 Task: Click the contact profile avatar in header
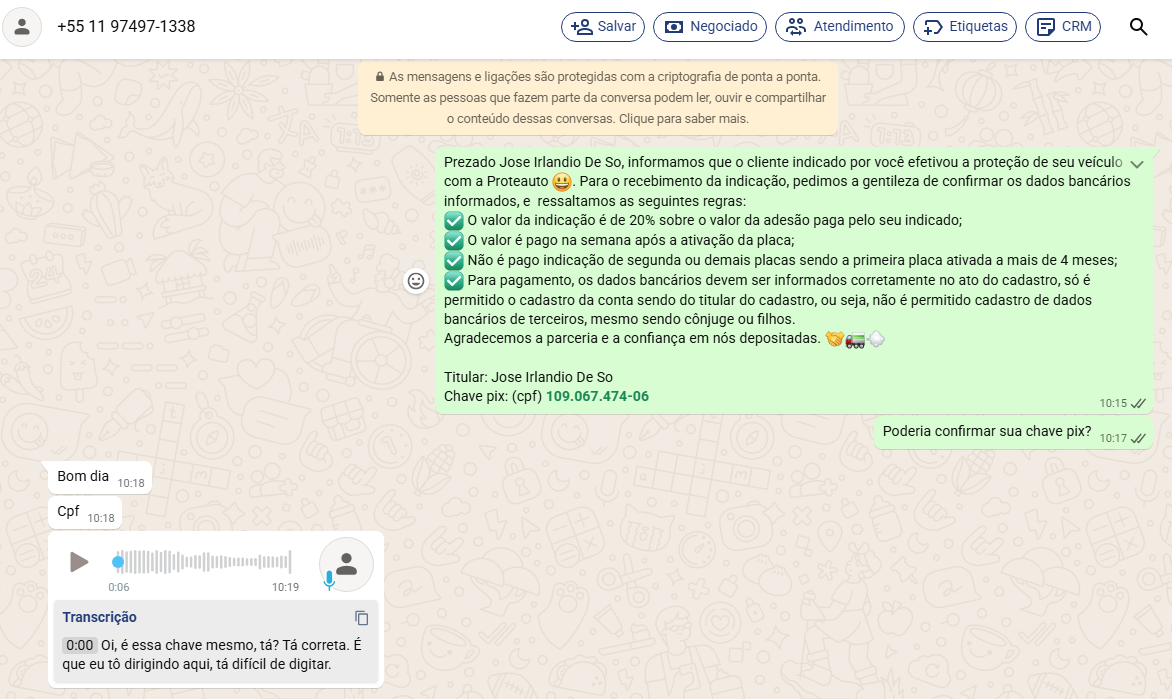22,27
